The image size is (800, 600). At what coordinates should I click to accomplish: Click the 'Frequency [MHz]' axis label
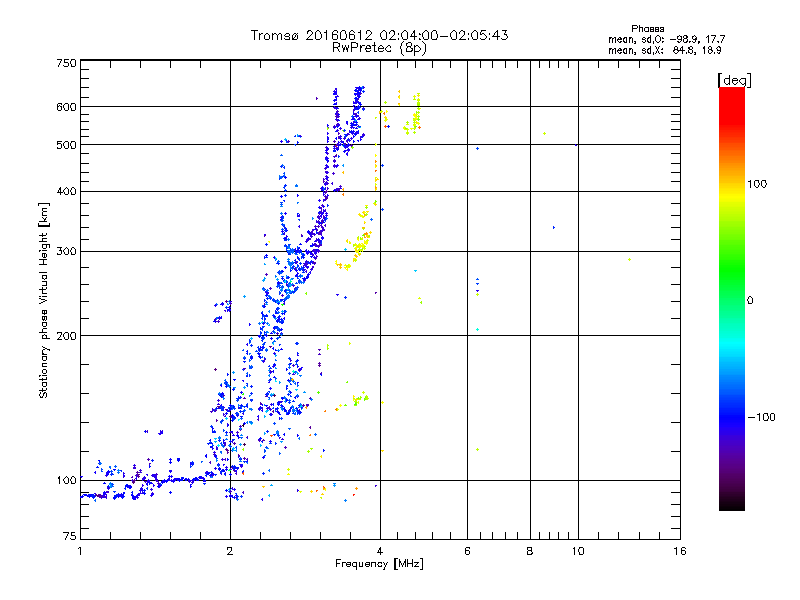tap(379, 564)
